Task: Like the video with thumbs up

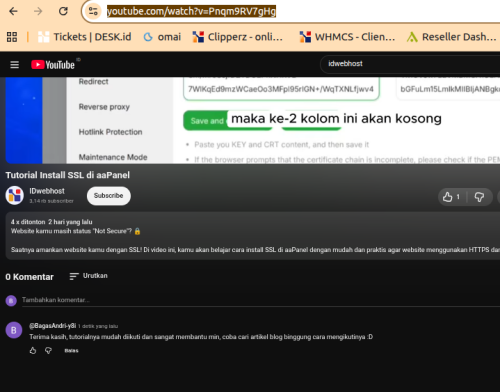Action: click(452, 197)
